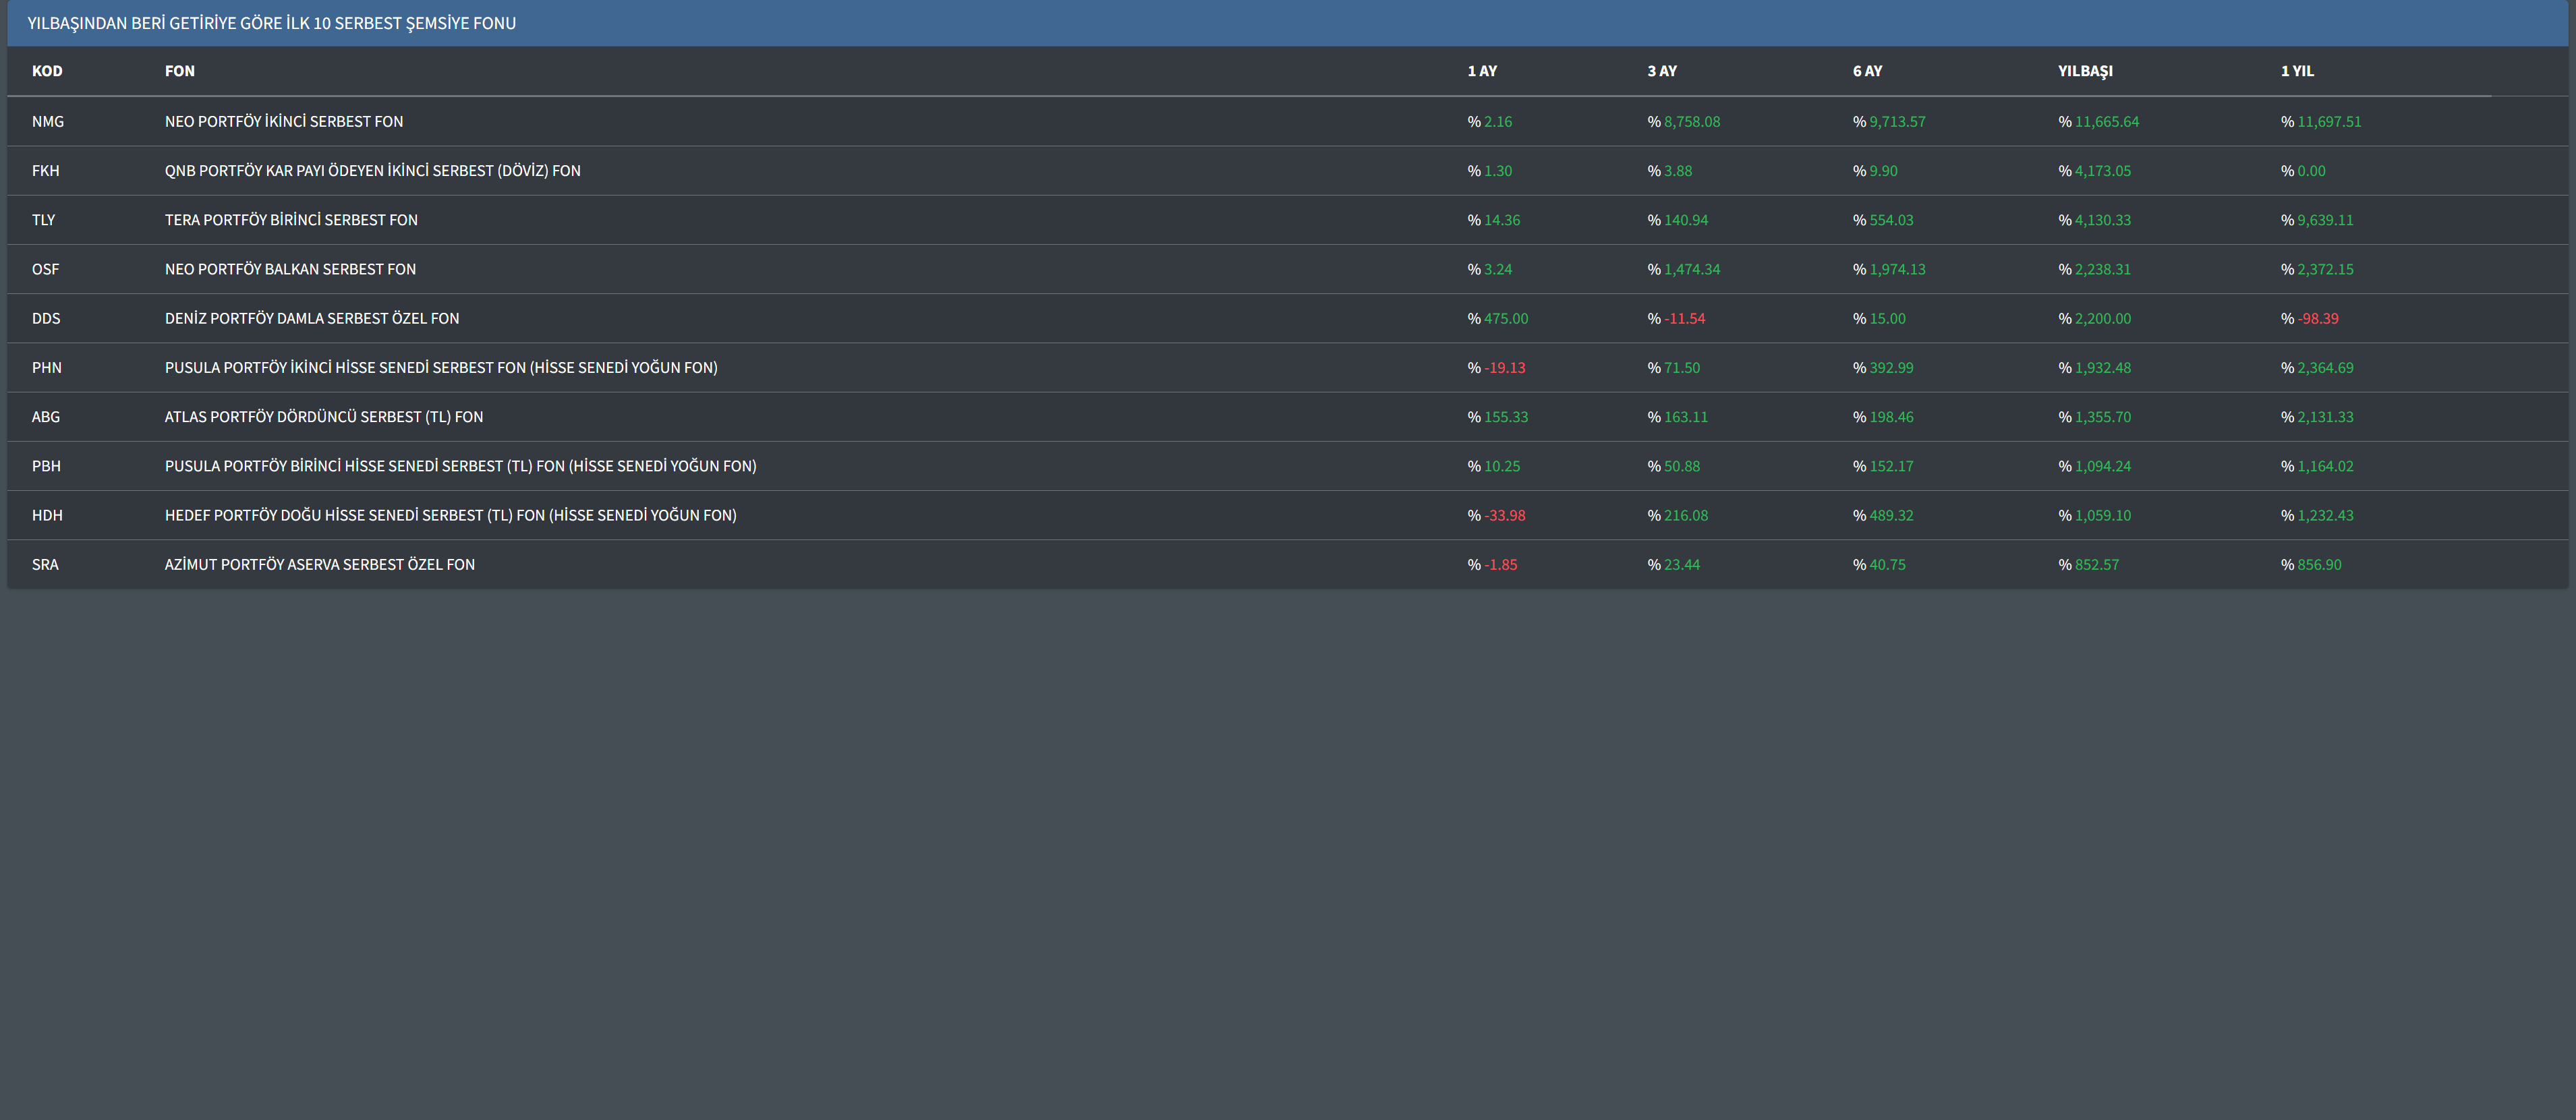Click the KOD column header
Viewport: 2576px width, 1120px height.
coord(47,71)
